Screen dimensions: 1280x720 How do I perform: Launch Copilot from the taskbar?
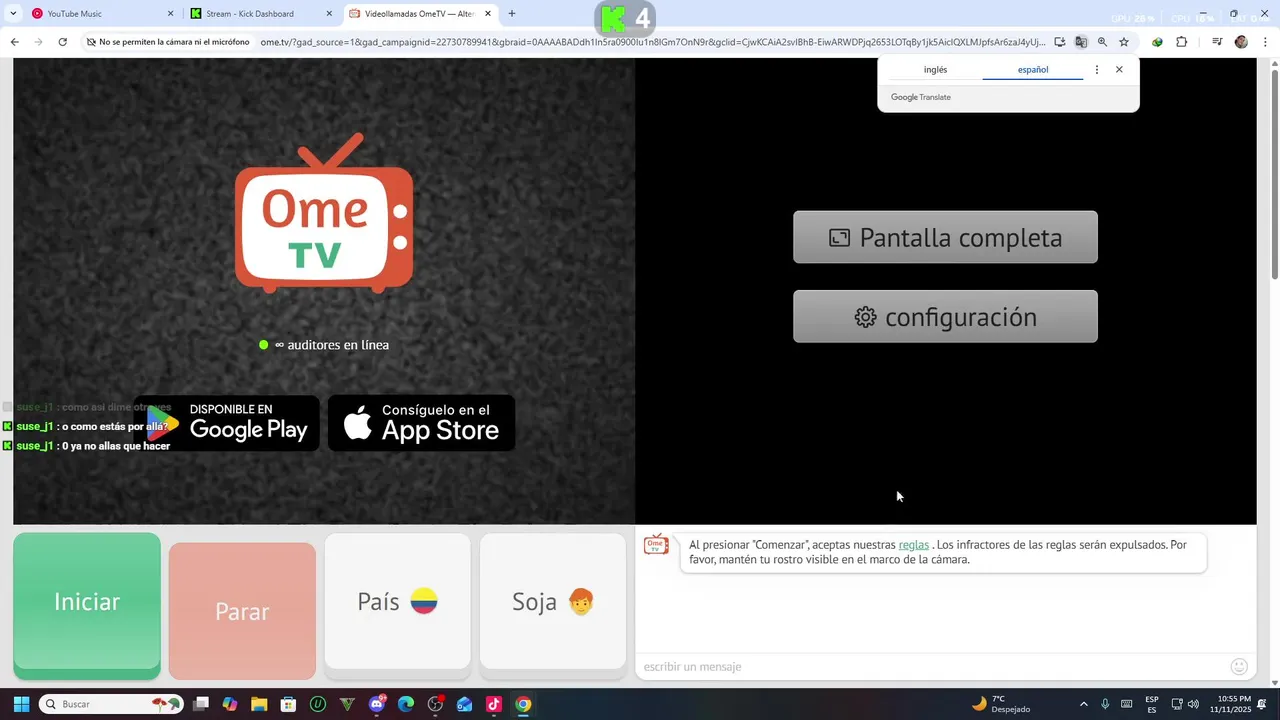[x=230, y=704]
